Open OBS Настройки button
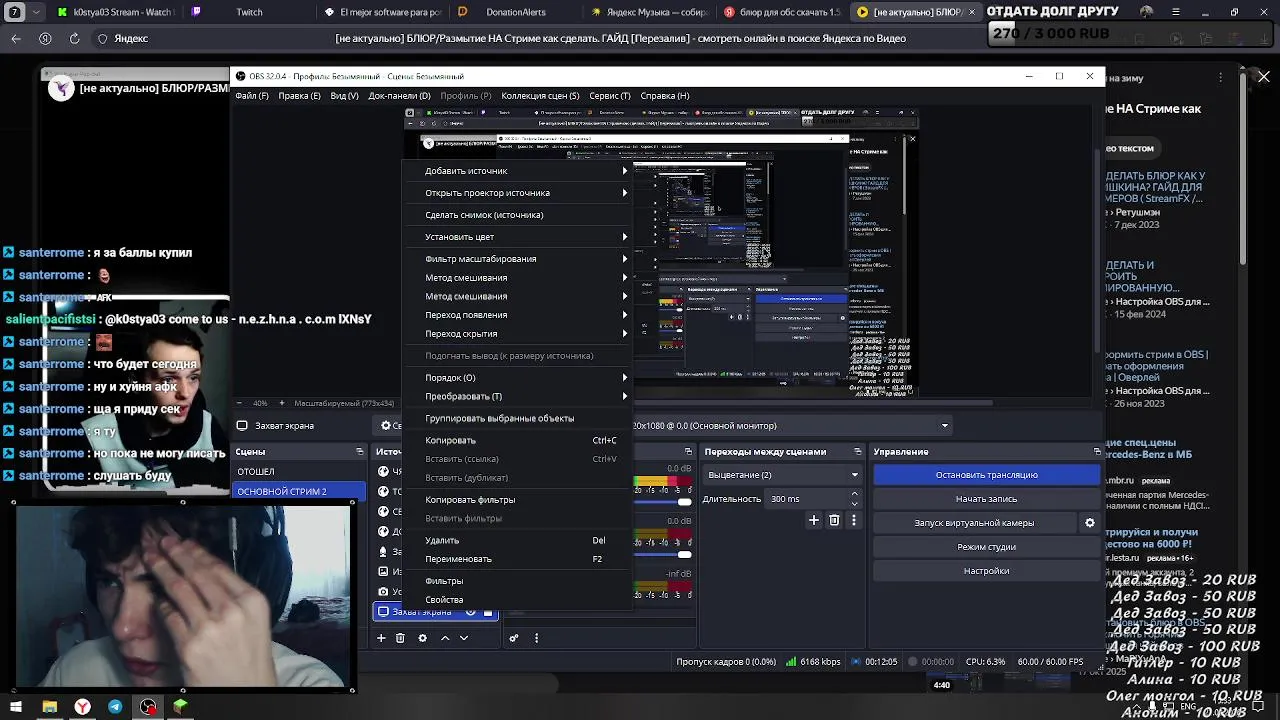Viewport: 1280px width, 720px height. point(987,571)
